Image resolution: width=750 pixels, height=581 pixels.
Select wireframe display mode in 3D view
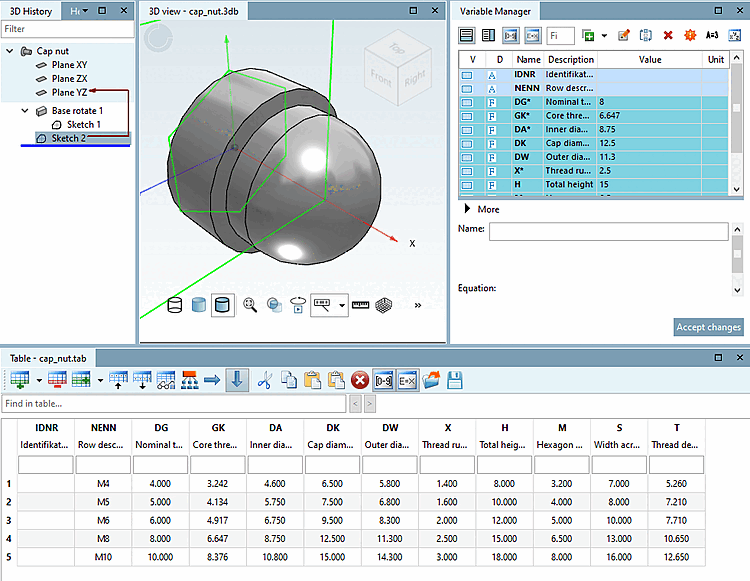(174, 305)
